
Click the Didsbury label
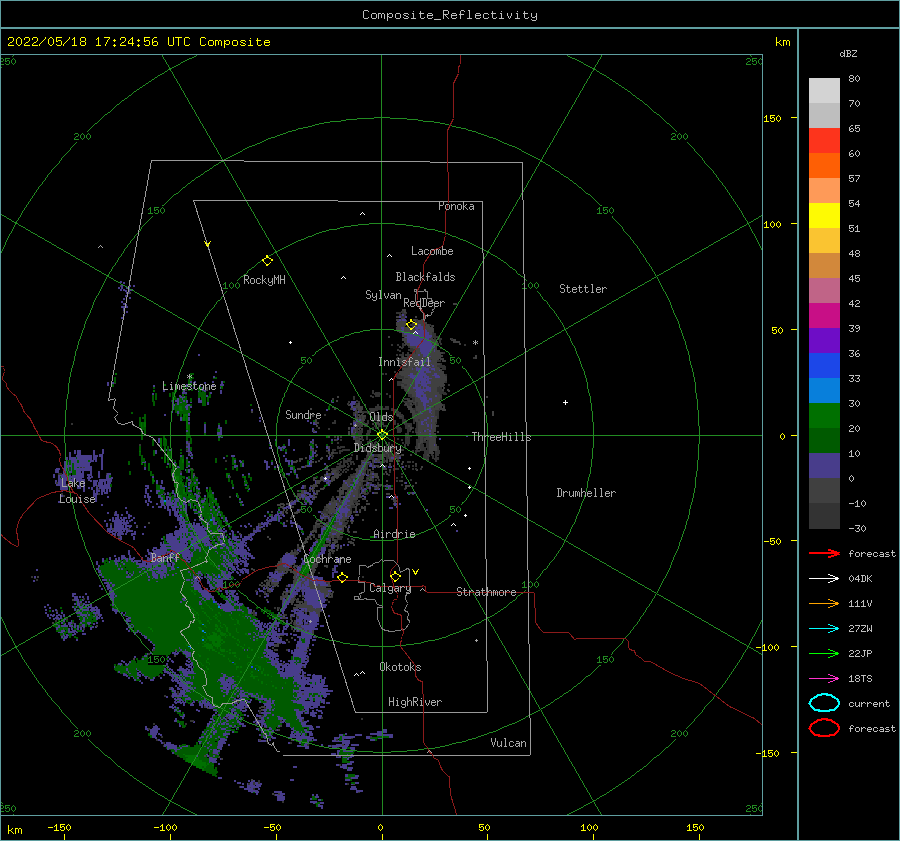click(x=377, y=448)
